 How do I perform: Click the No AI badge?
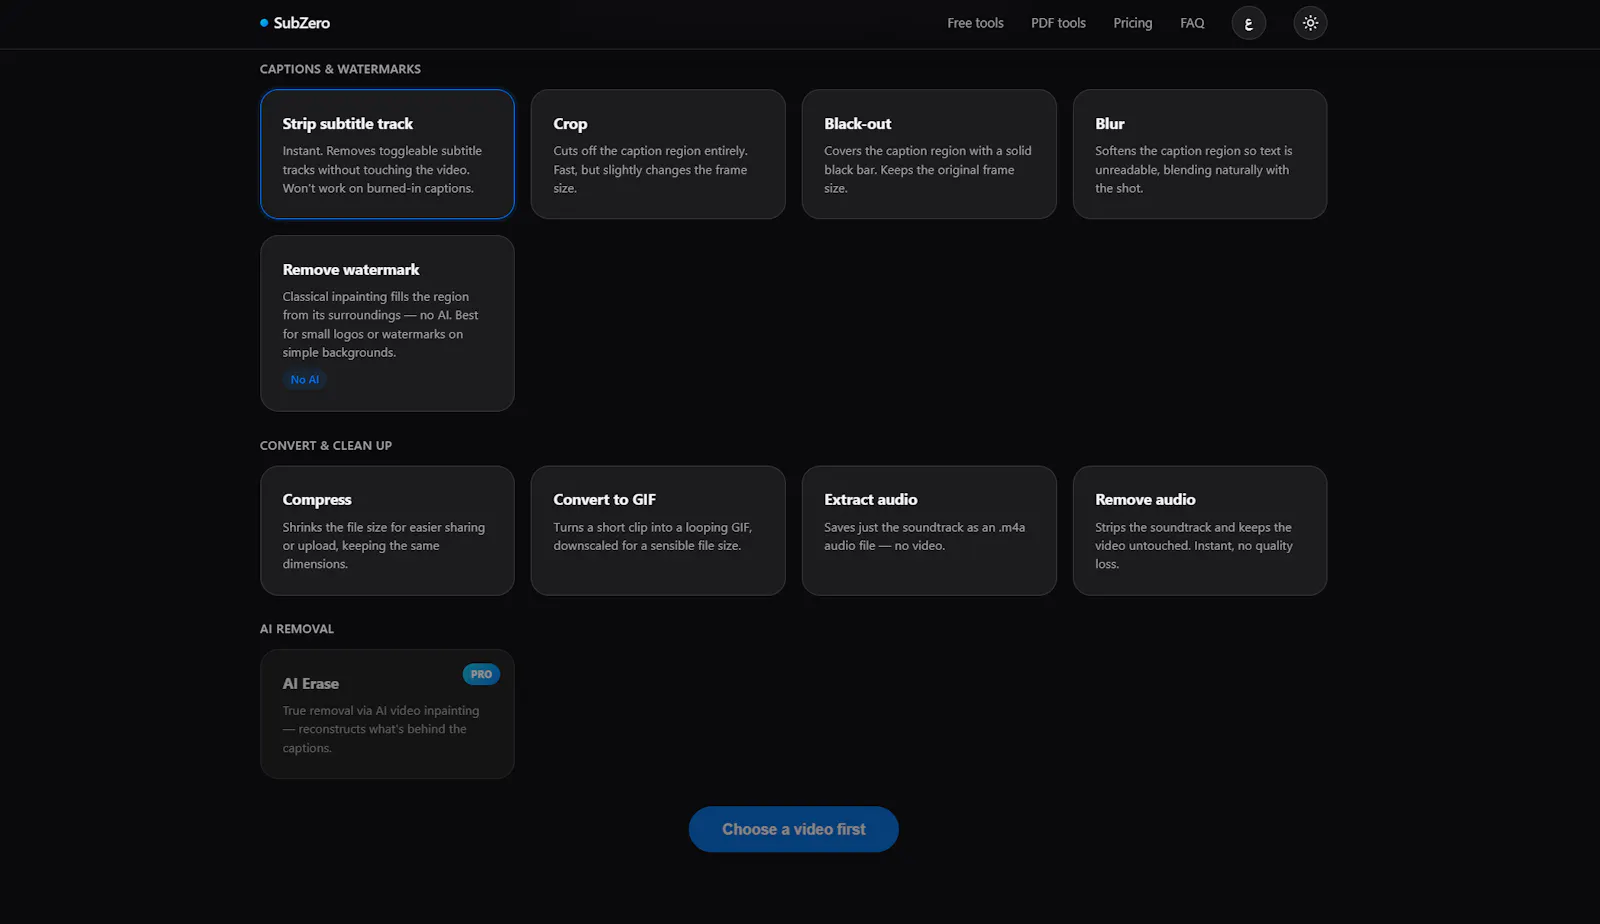pyautogui.click(x=305, y=380)
